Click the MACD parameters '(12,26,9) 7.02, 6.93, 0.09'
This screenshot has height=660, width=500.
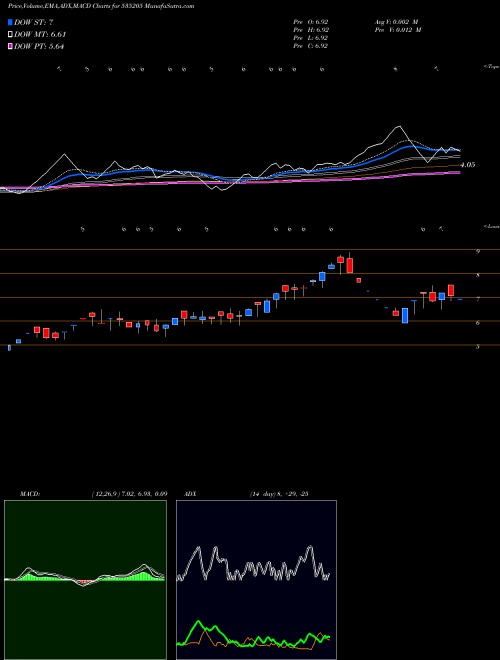pyautogui.click(x=129, y=494)
